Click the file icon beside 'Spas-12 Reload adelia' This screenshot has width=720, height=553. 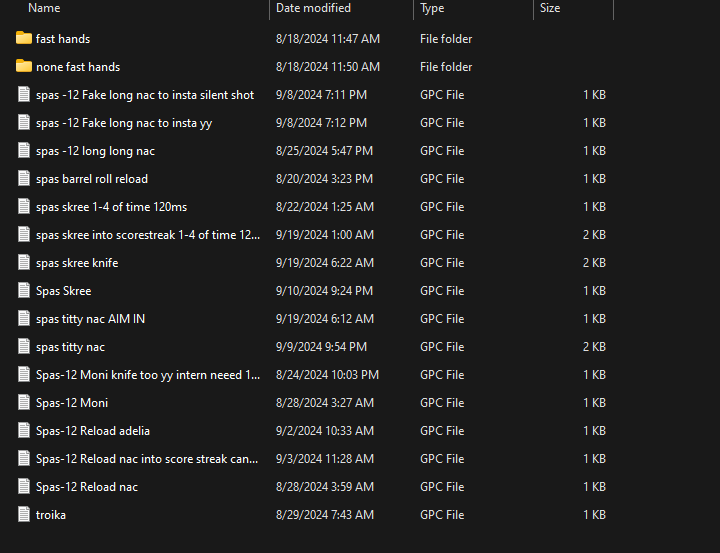pos(24,431)
